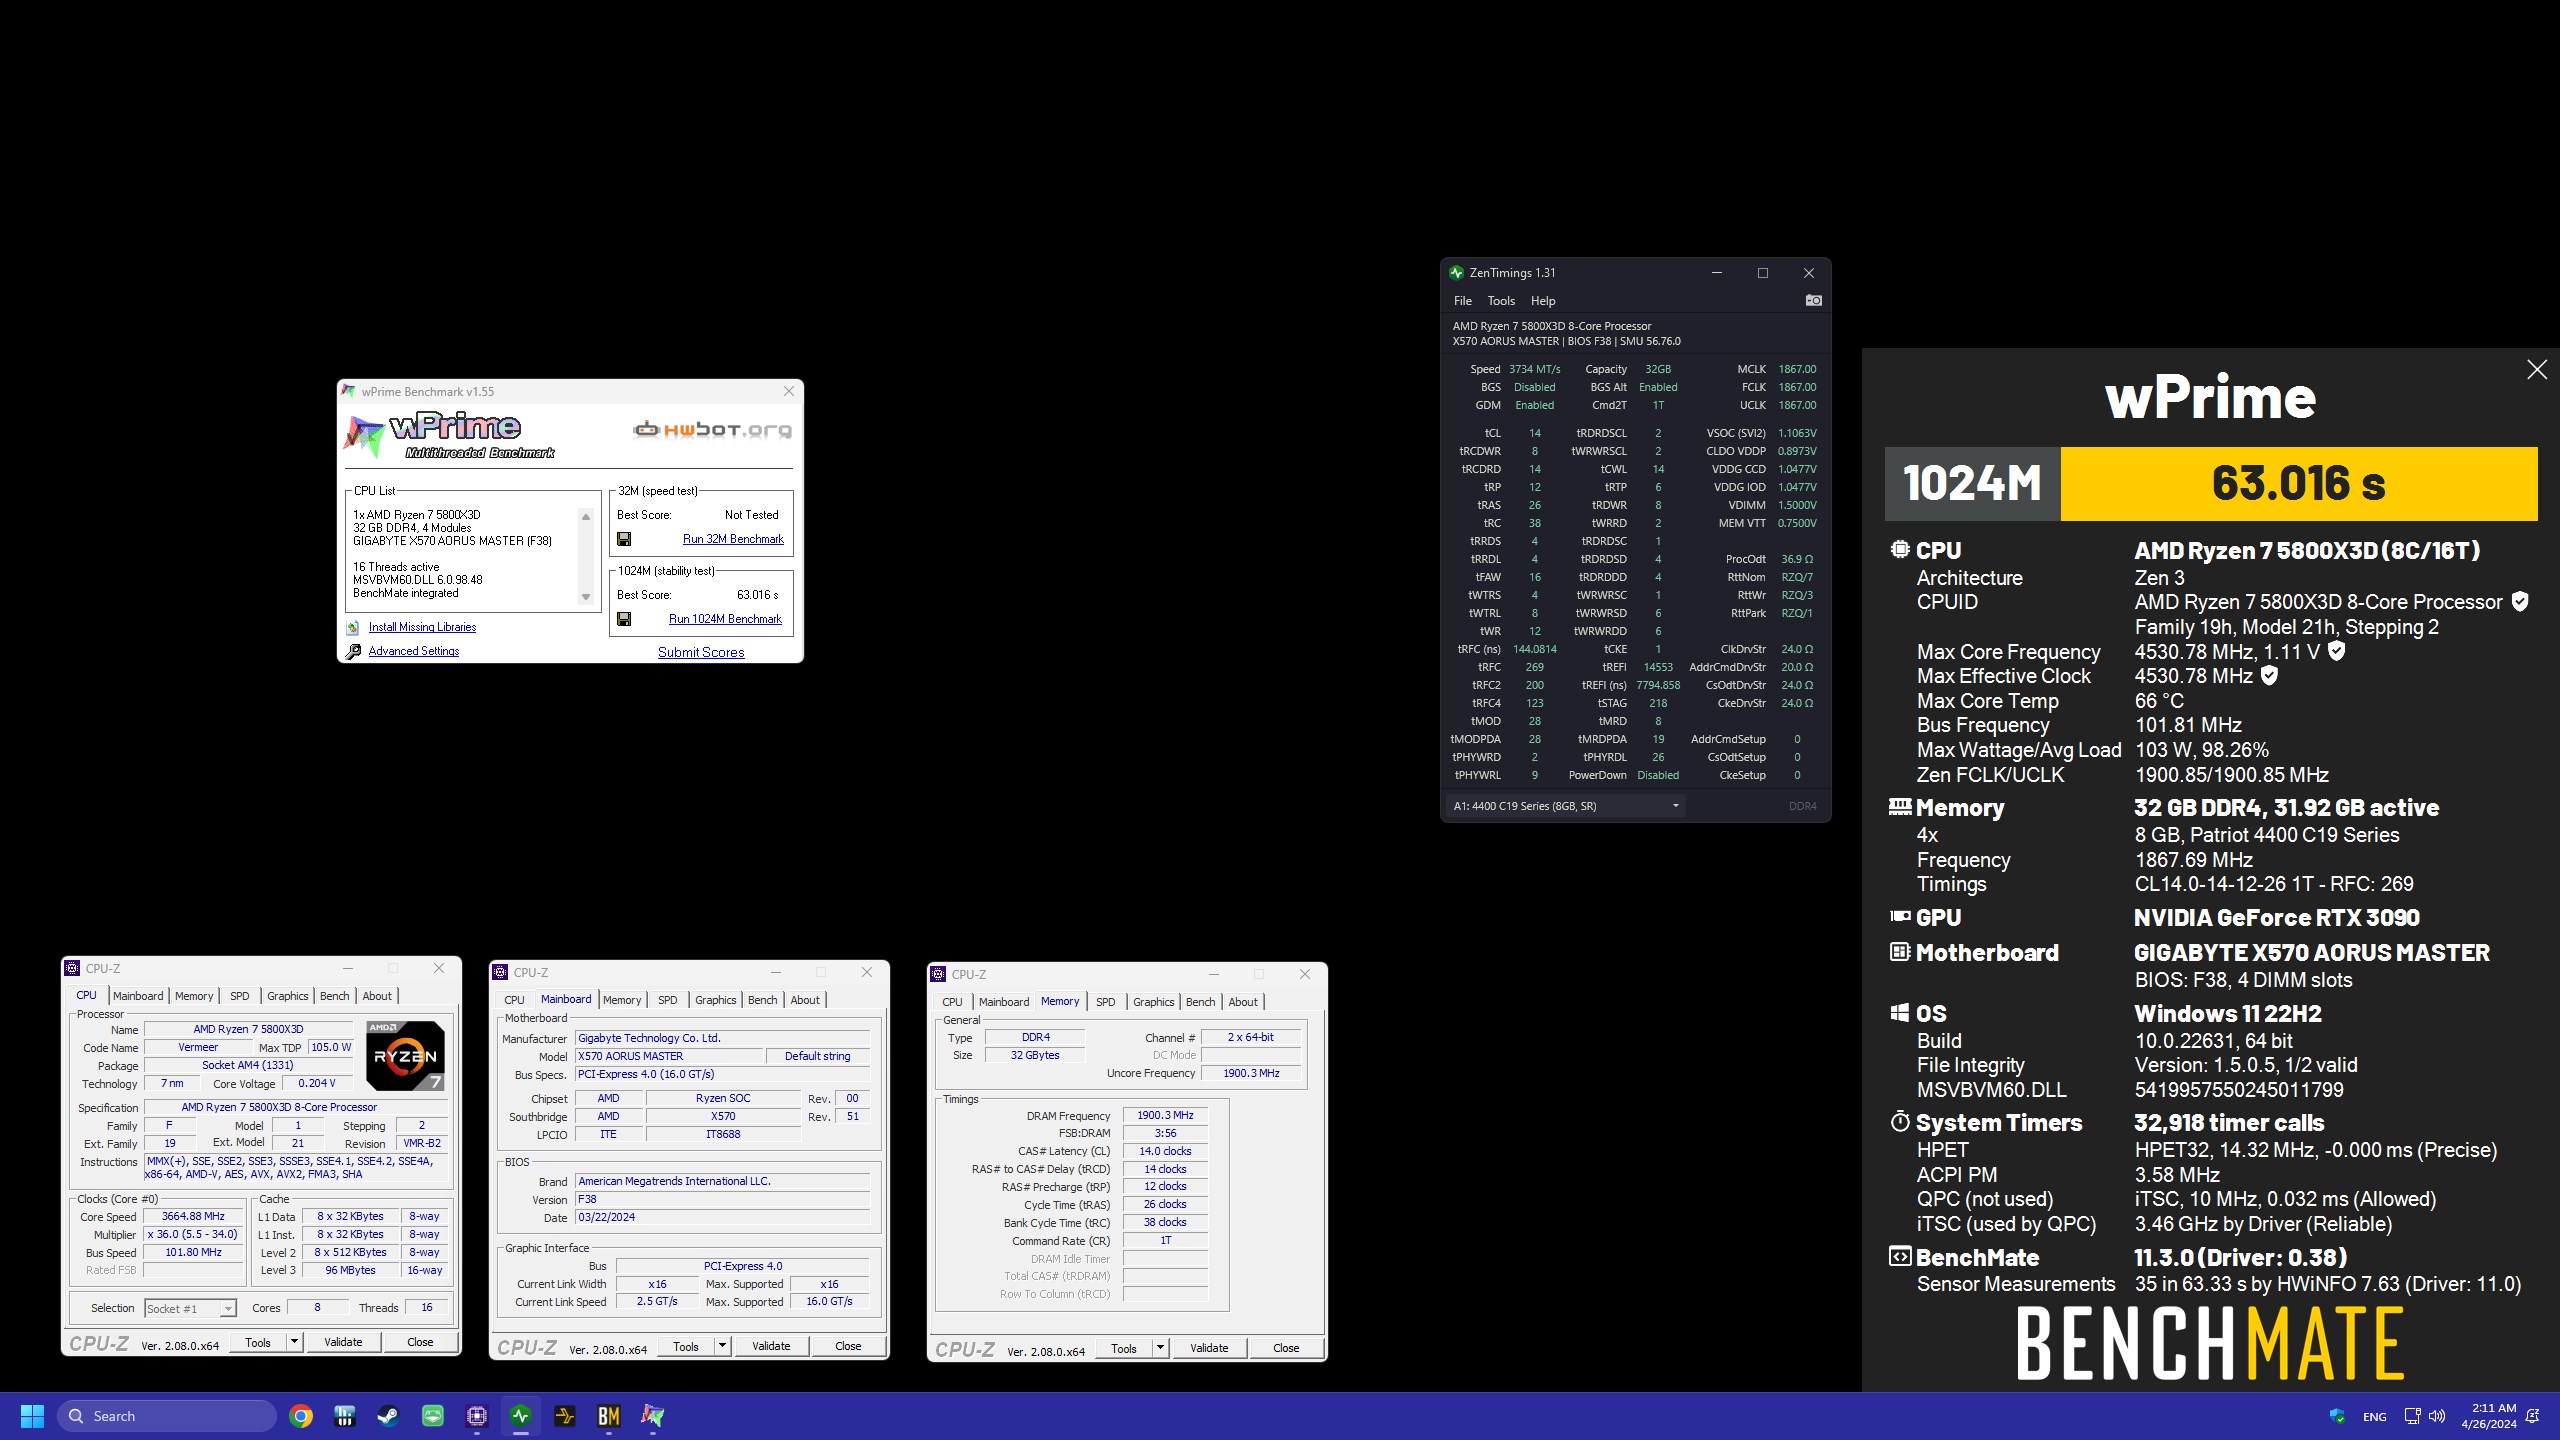
Task: Open the Tools dropdown arrow in CPU-Z Mainboard window
Action: tap(722, 1346)
